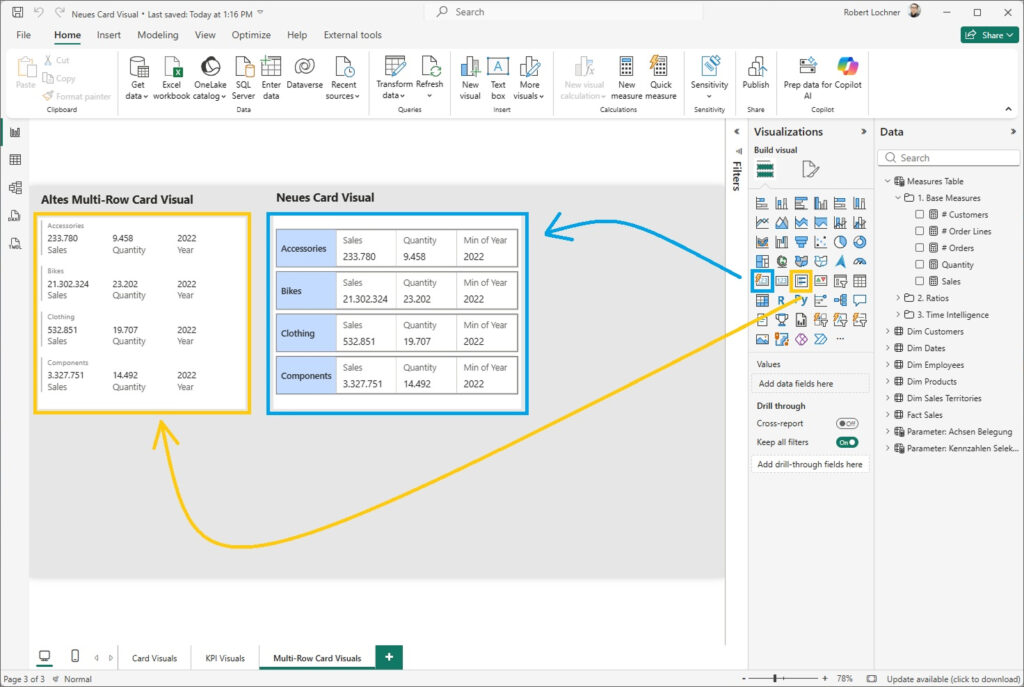Image resolution: width=1024 pixels, height=687 pixels.
Task: Click the Transform data icon
Action: [394, 67]
